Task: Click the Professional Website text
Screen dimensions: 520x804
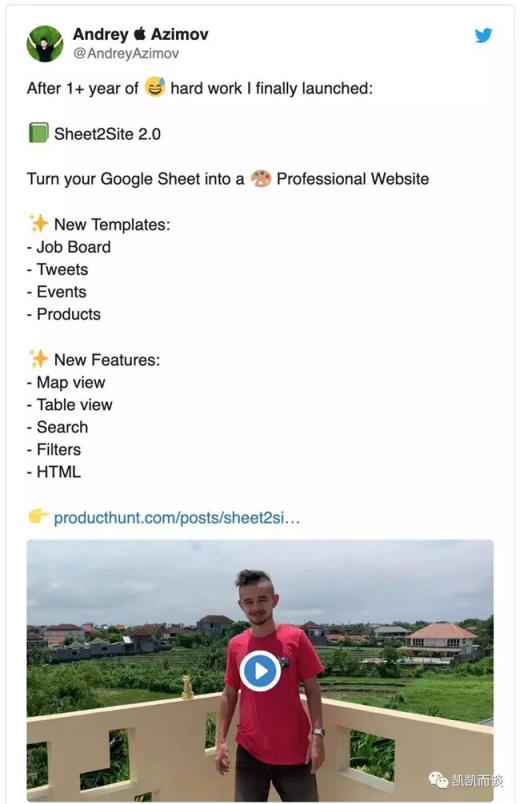Action: (353, 178)
